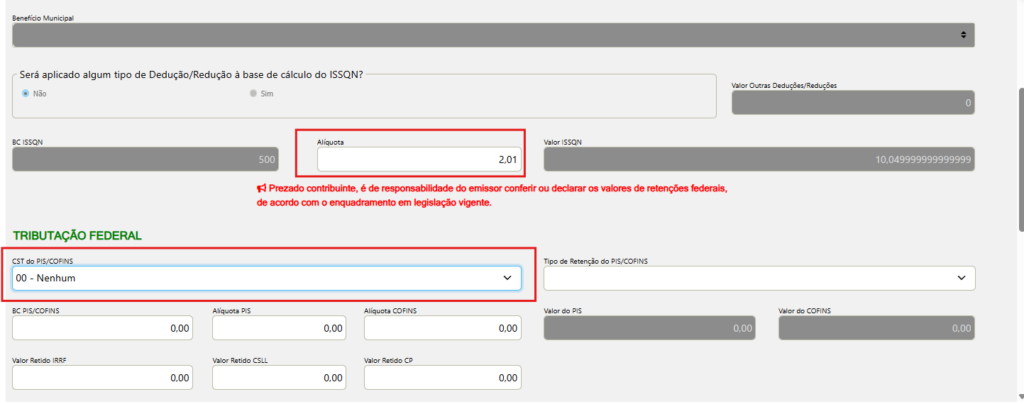Viewport: 1024px width, 404px height.
Task: Click the Valor ISSQN field
Action: [x=759, y=159]
